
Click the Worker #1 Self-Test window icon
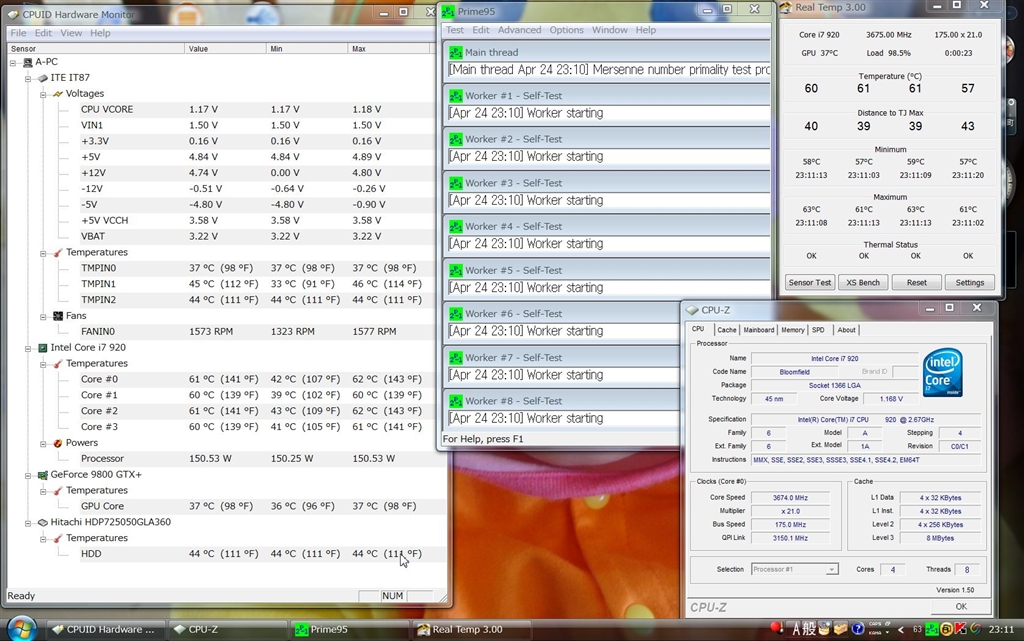click(x=455, y=96)
